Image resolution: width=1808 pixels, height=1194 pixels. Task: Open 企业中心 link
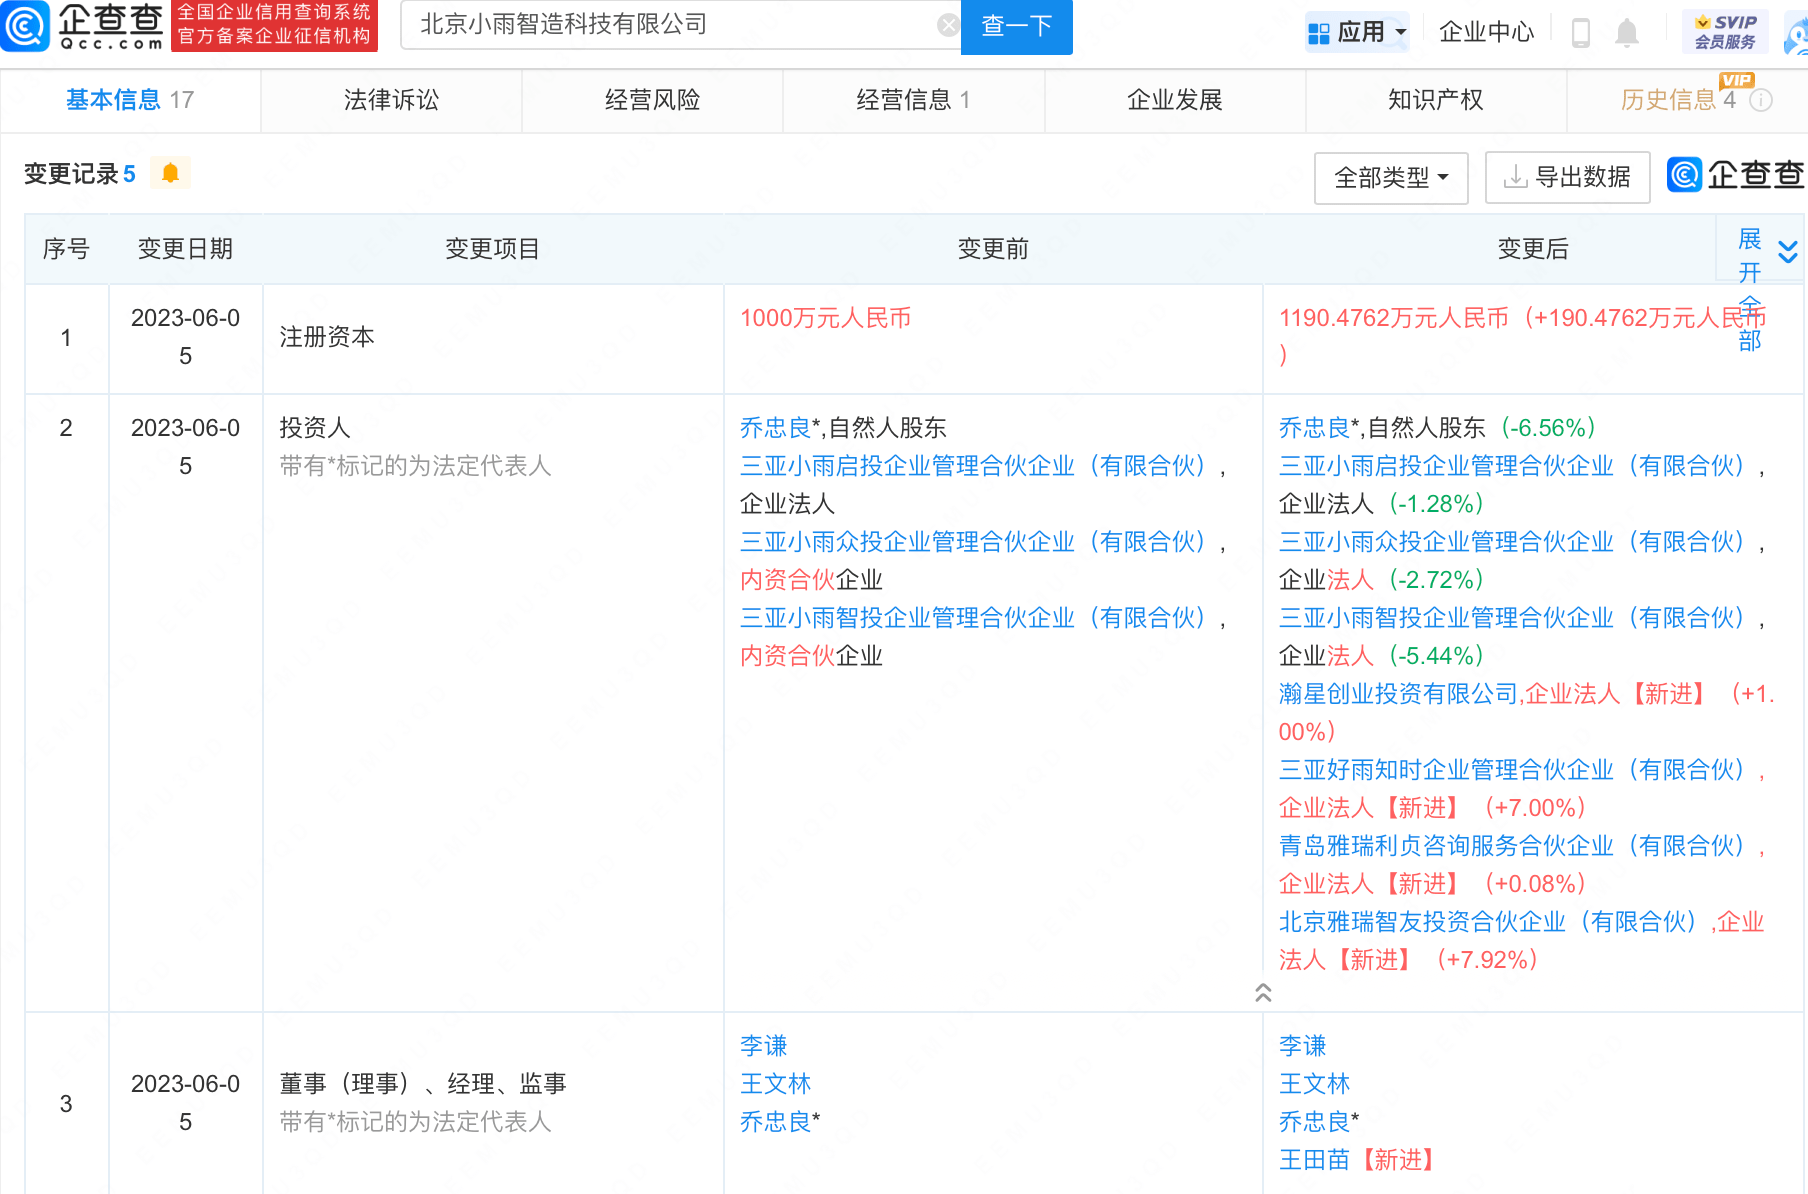(1486, 32)
